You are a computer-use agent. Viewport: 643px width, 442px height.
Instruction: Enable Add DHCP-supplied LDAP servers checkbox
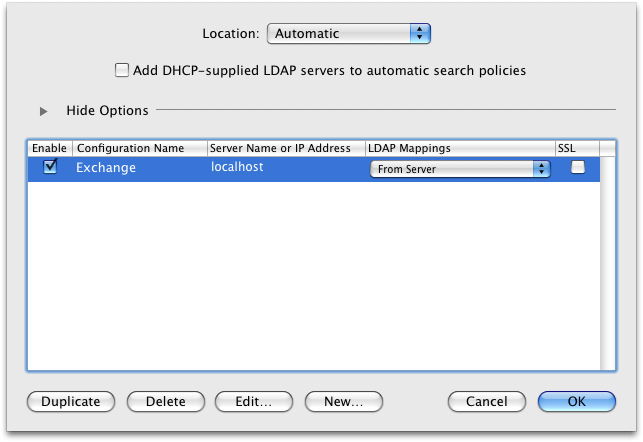[x=122, y=71]
